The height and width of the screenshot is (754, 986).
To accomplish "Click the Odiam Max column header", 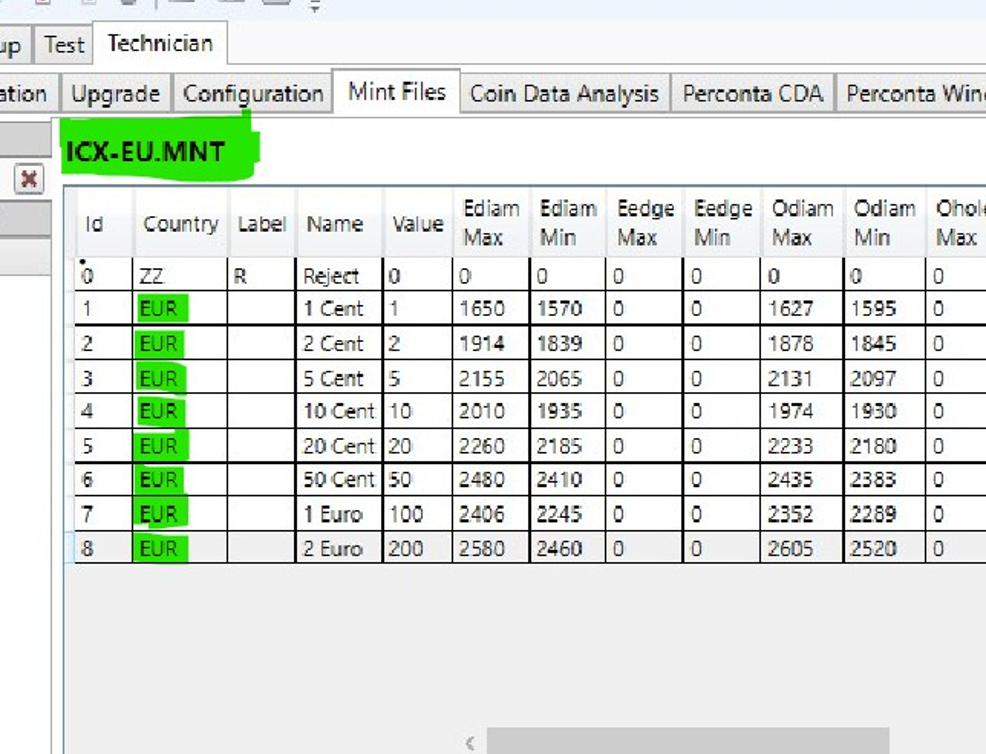I will (802, 223).
